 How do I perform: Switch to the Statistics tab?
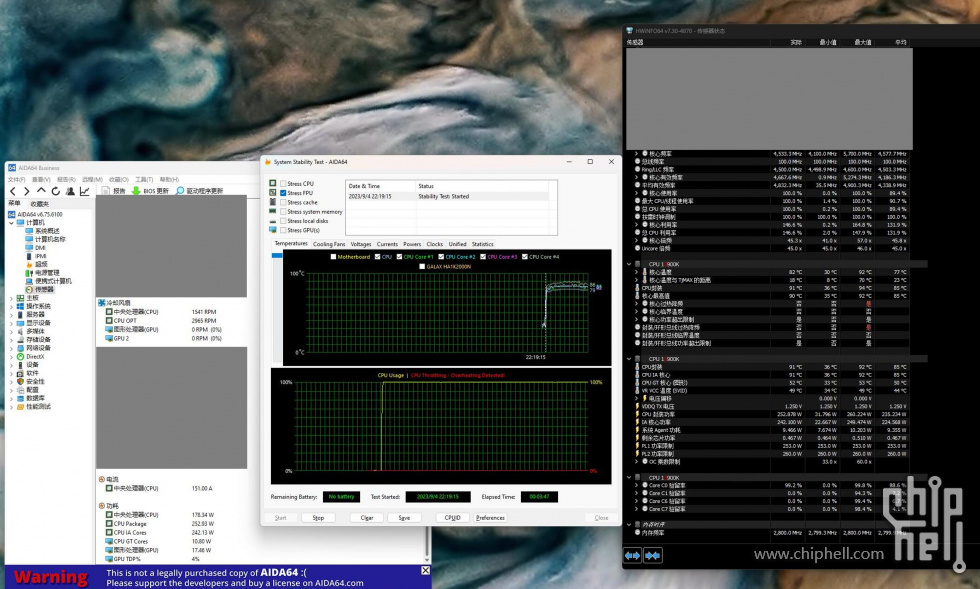(x=482, y=244)
